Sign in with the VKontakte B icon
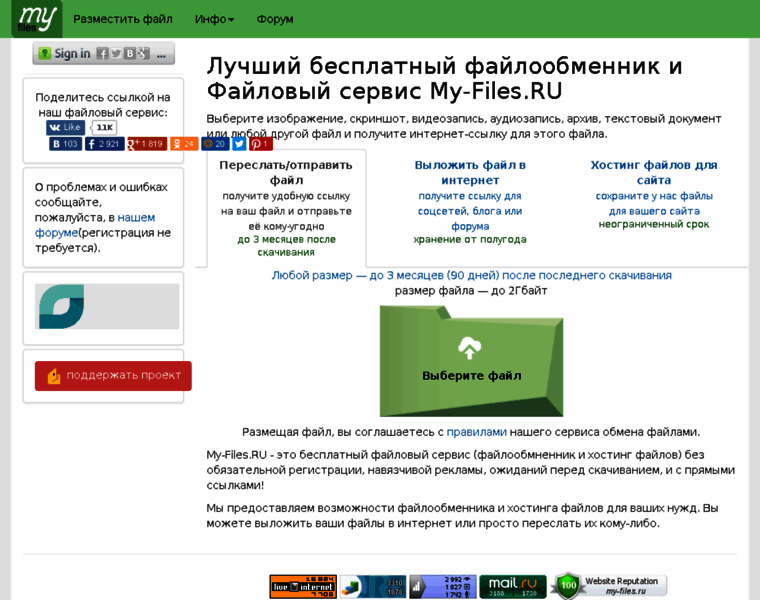The image size is (760, 600). tap(129, 53)
